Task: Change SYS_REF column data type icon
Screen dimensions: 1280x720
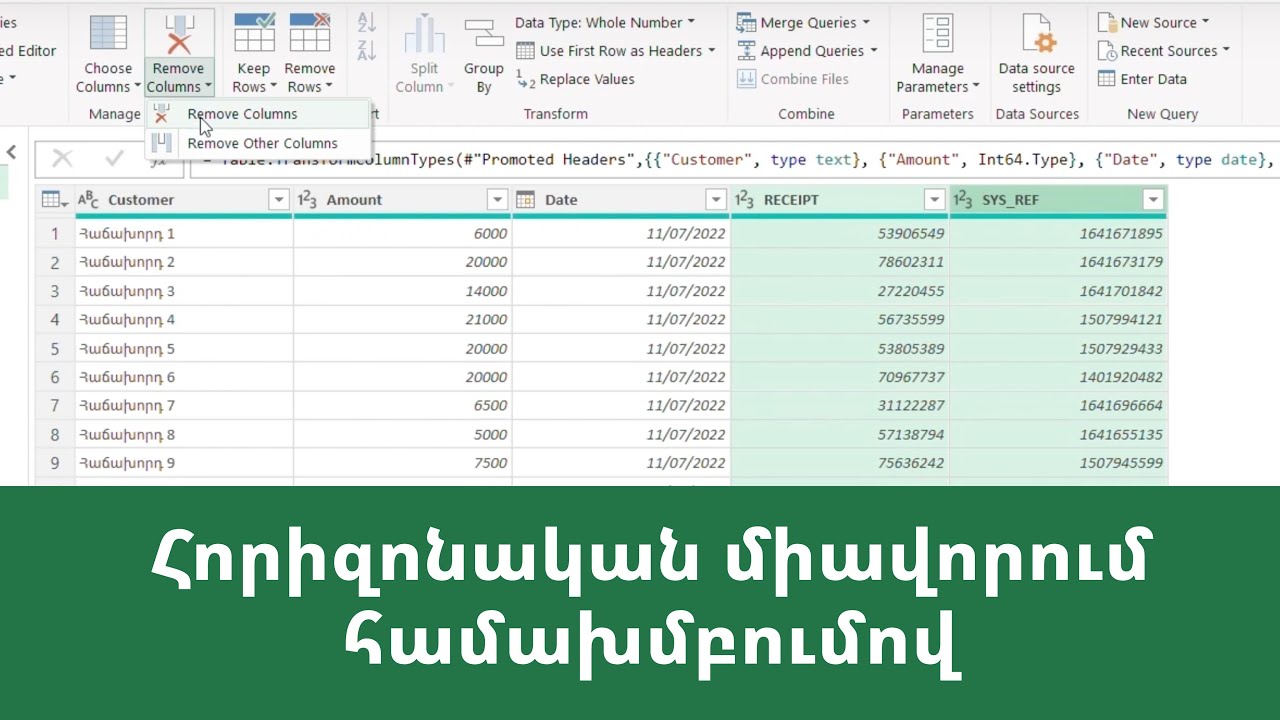Action: [963, 200]
